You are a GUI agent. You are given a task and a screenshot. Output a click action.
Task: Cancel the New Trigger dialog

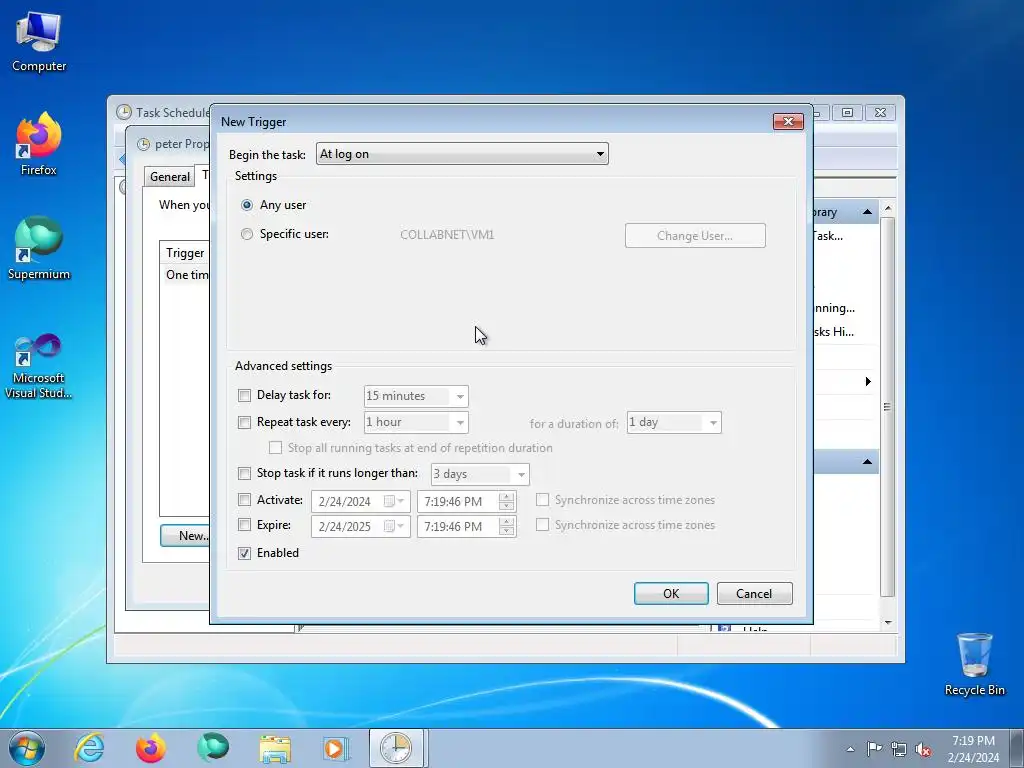click(x=754, y=594)
